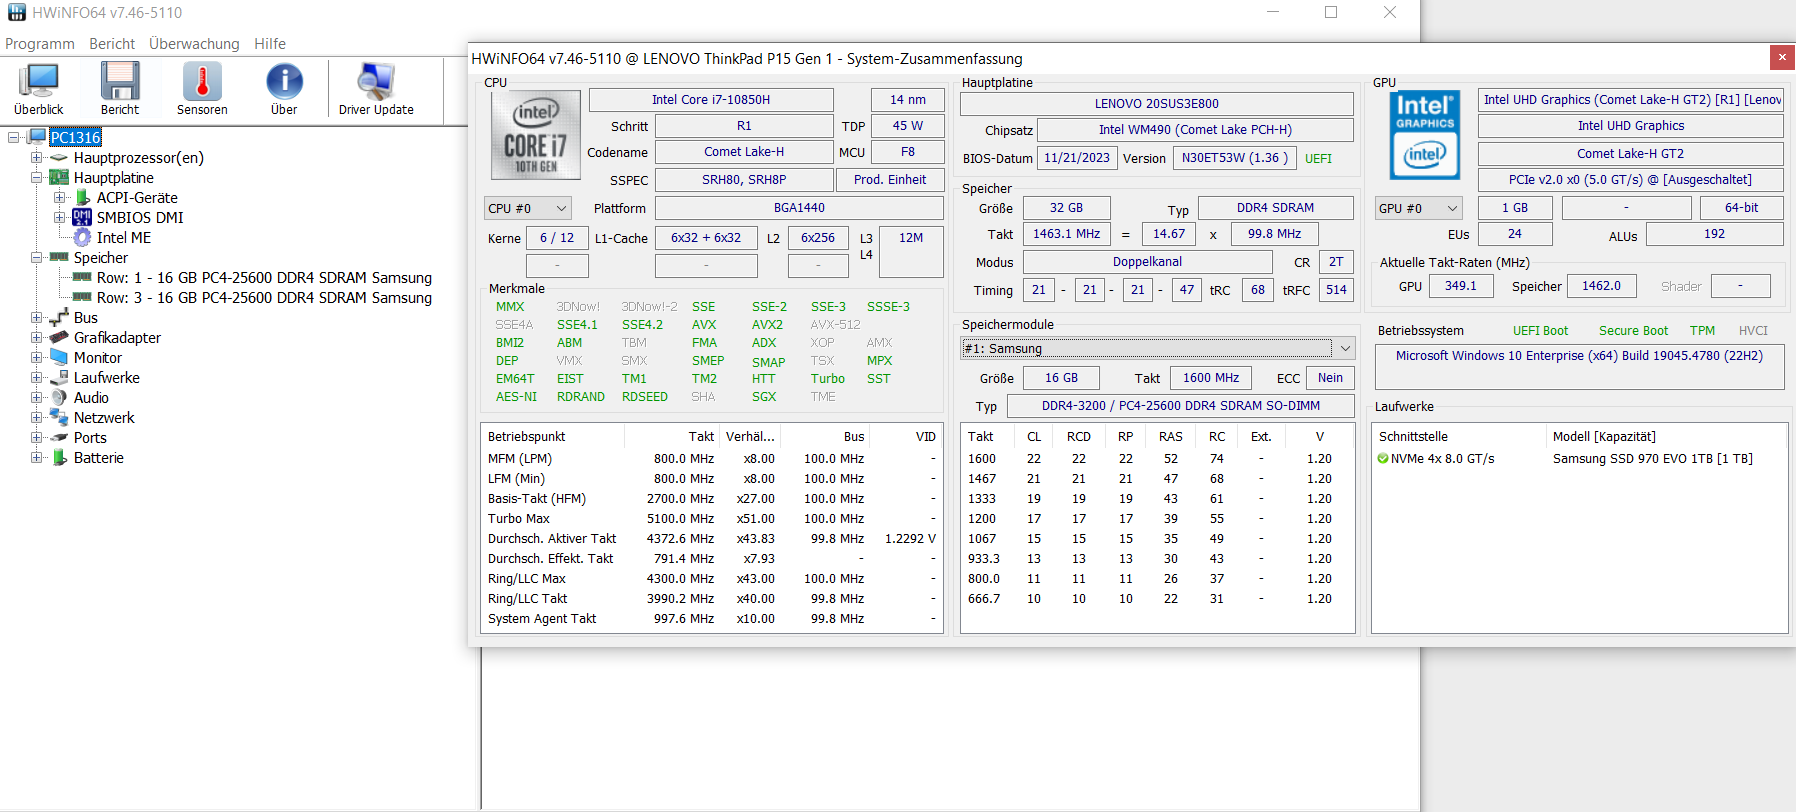Click the BIOS version N30ET53W field
Image resolution: width=1796 pixels, height=812 pixels.
pos(1235,158)
